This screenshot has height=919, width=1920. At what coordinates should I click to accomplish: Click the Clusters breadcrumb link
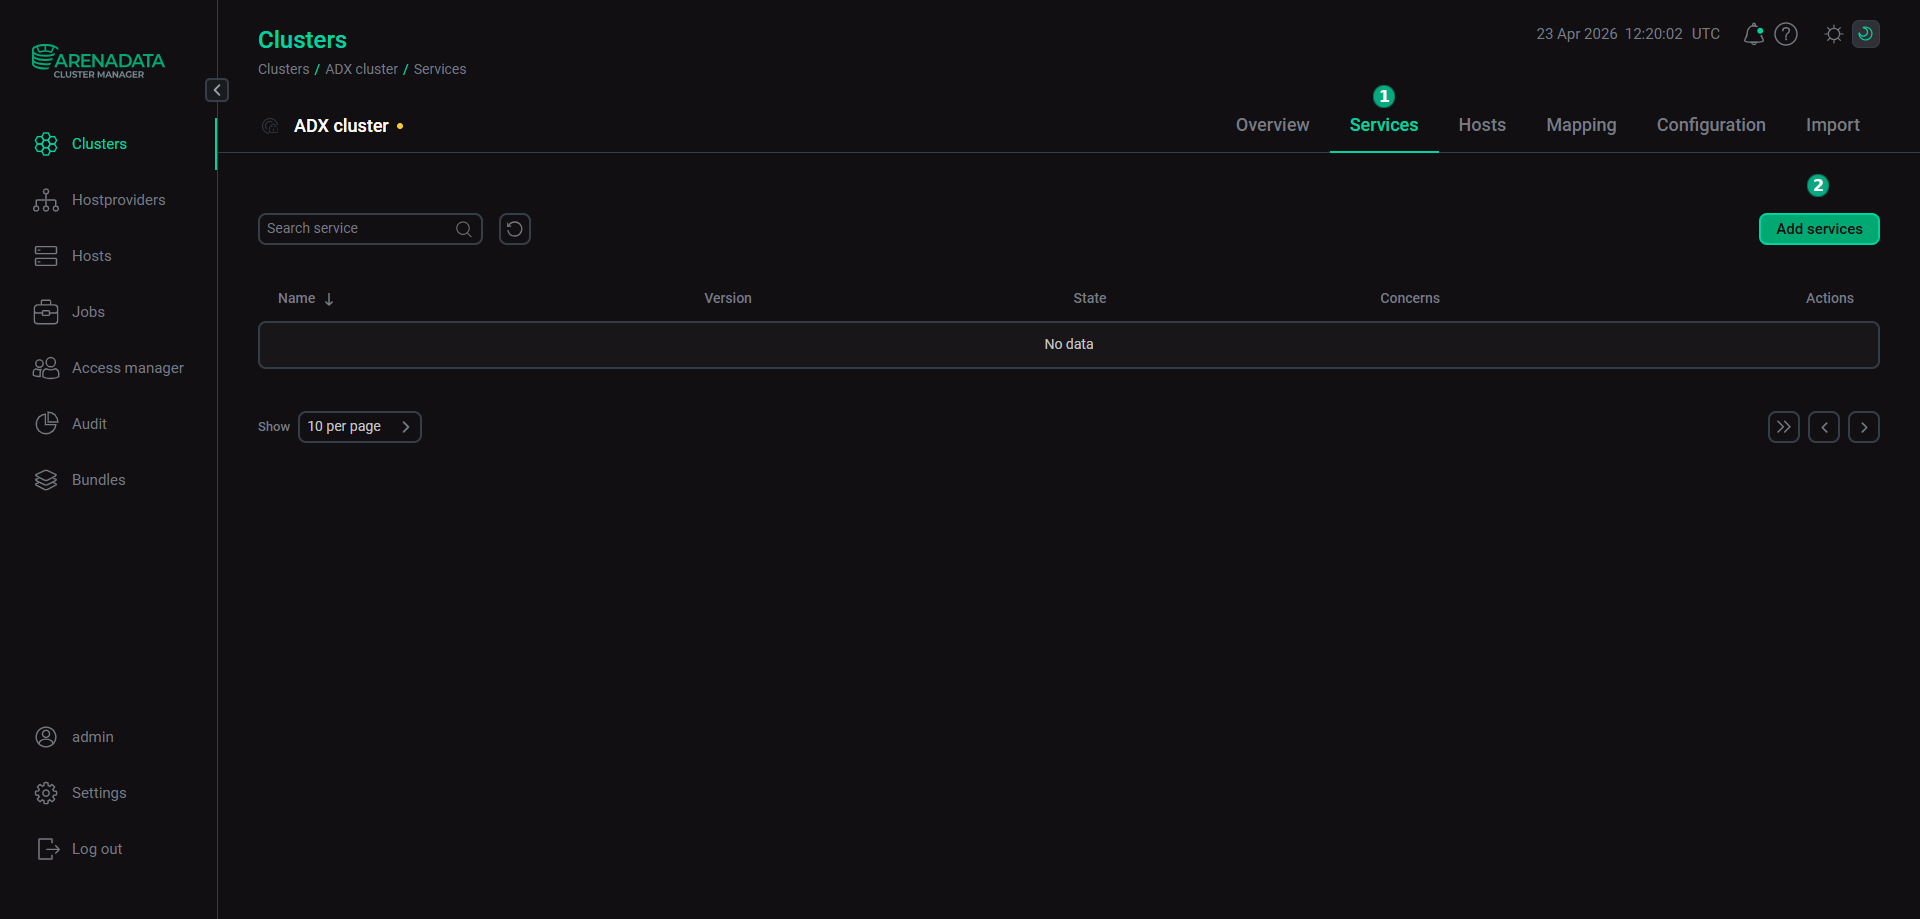point(284,69)
